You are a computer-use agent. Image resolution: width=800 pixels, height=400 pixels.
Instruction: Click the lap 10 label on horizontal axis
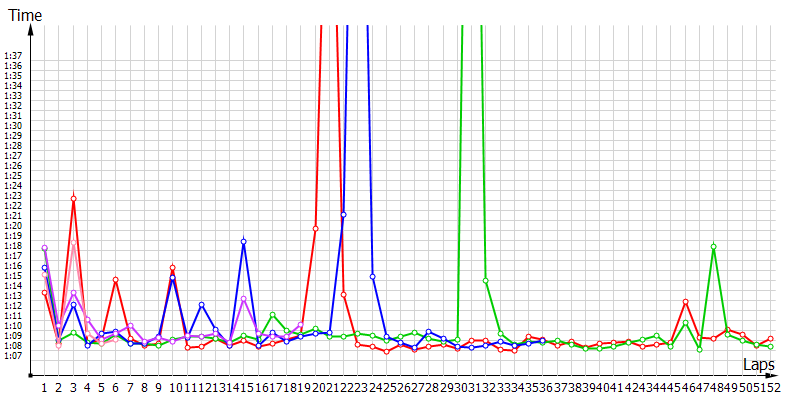pos(173,387)
